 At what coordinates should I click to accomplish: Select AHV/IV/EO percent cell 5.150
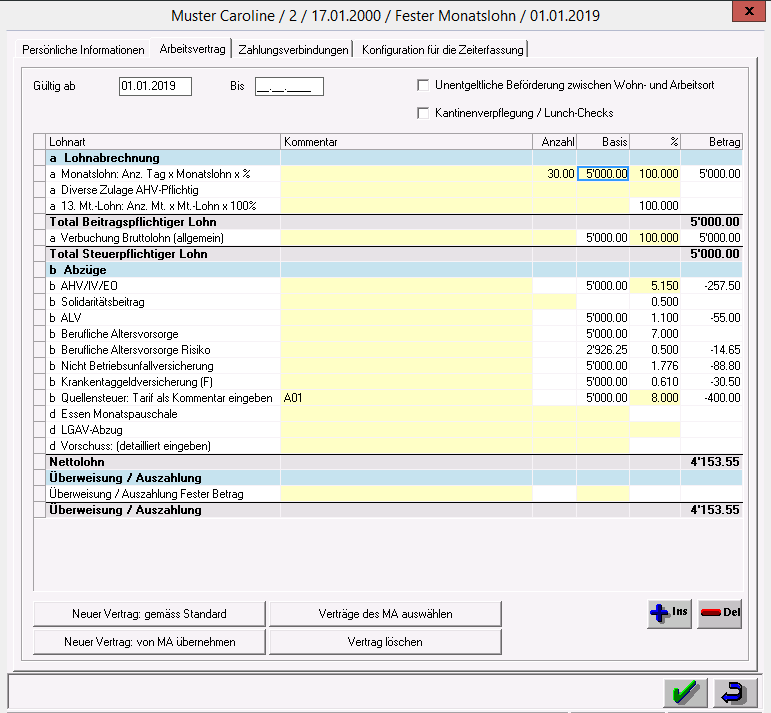click(x=655, y=285)
